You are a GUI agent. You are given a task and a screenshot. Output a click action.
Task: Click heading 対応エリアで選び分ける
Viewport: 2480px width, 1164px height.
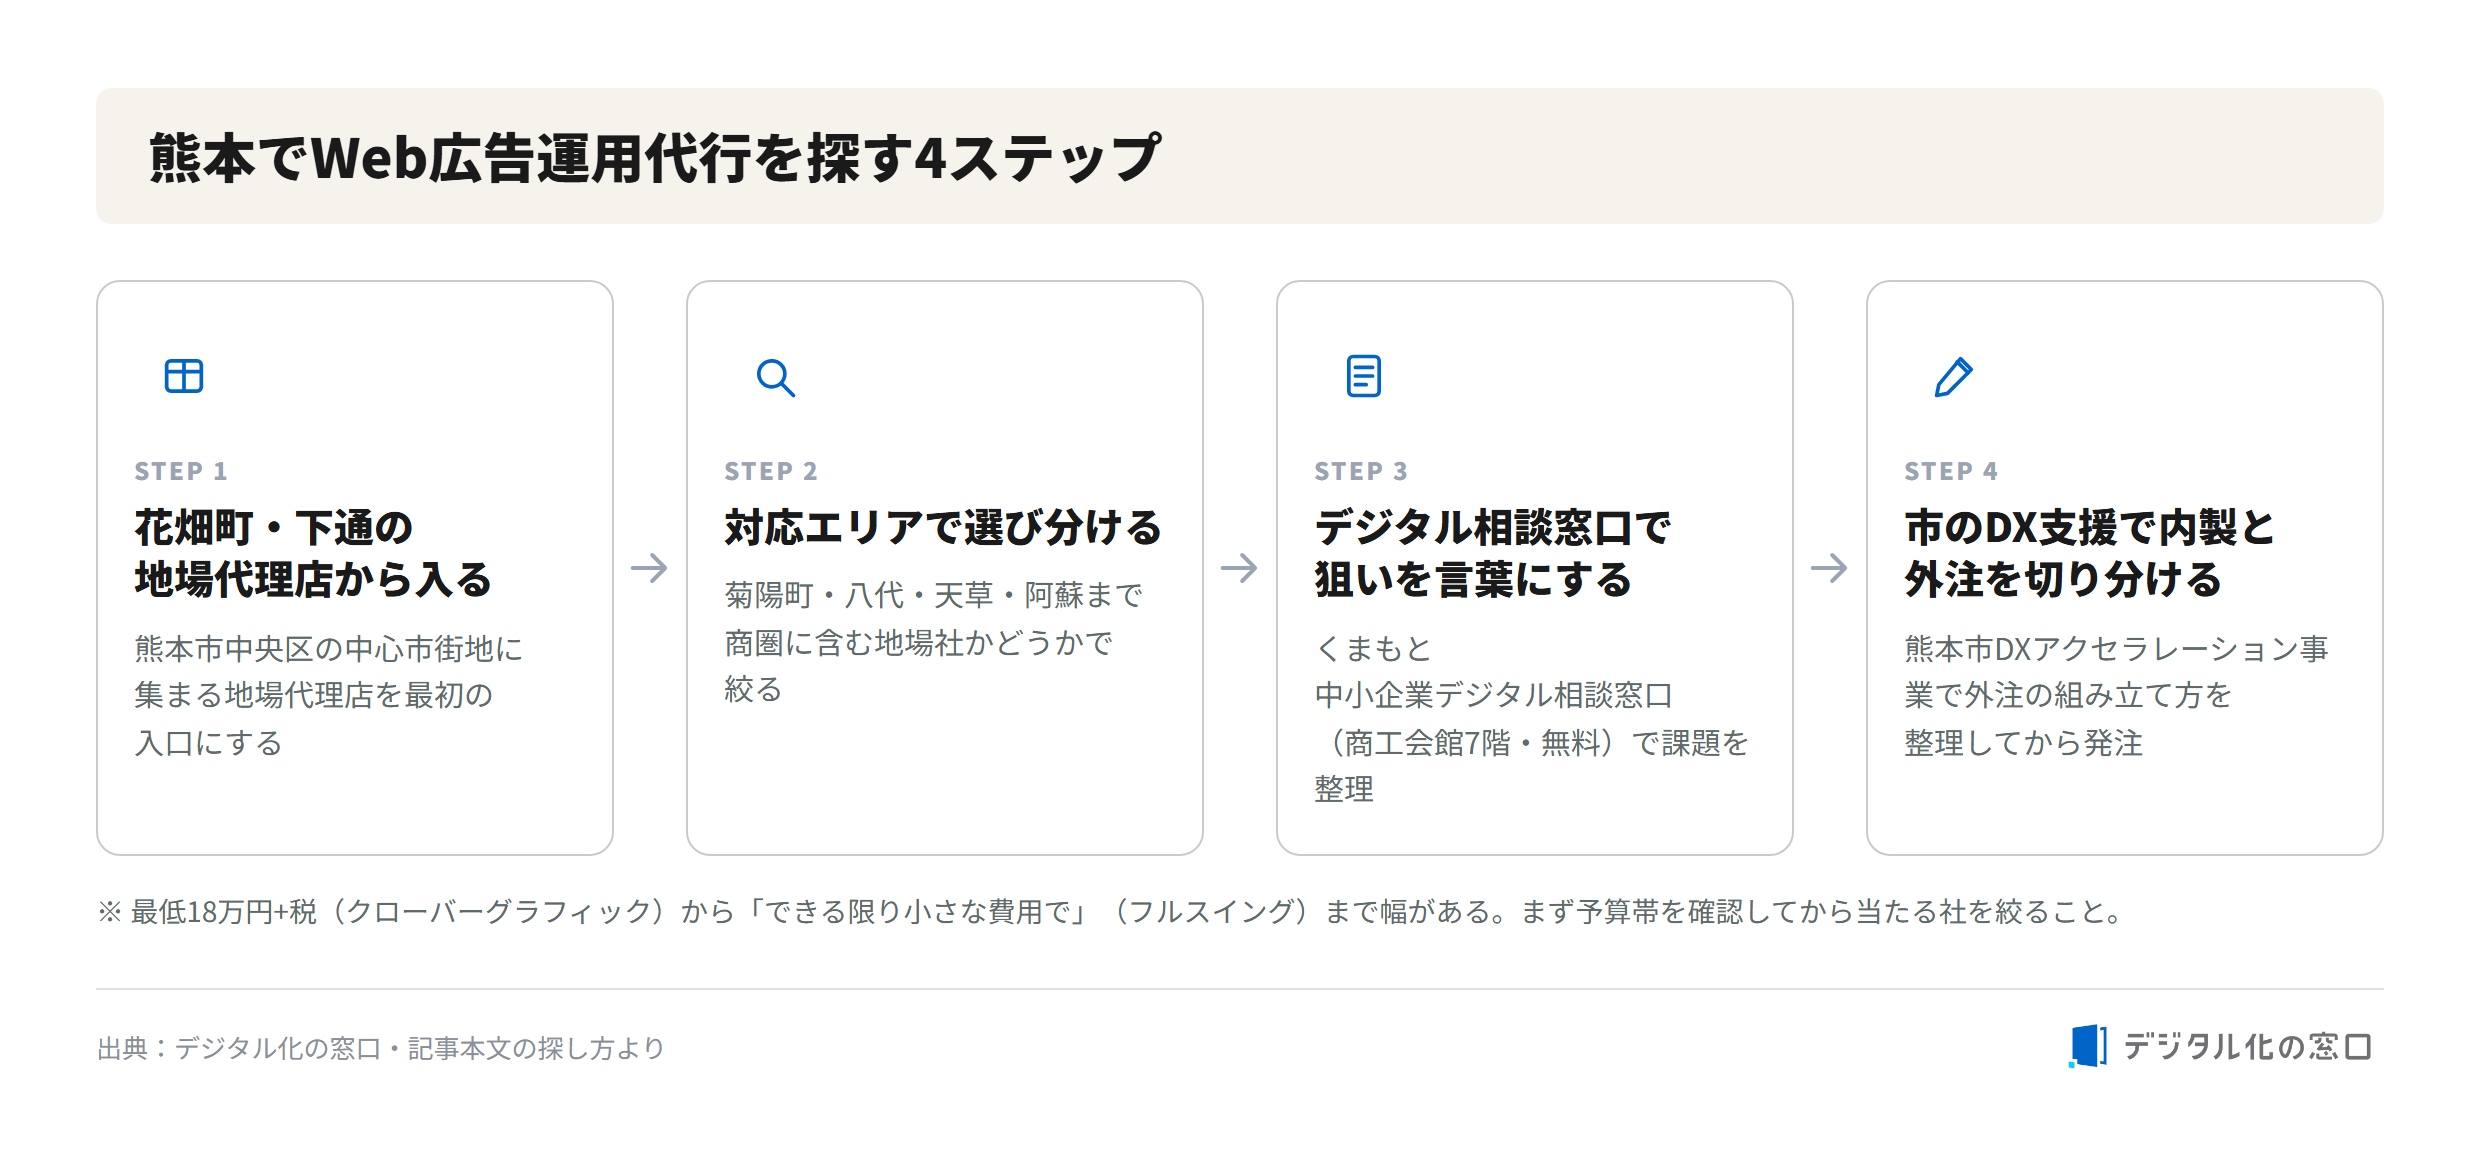(943, 527)
